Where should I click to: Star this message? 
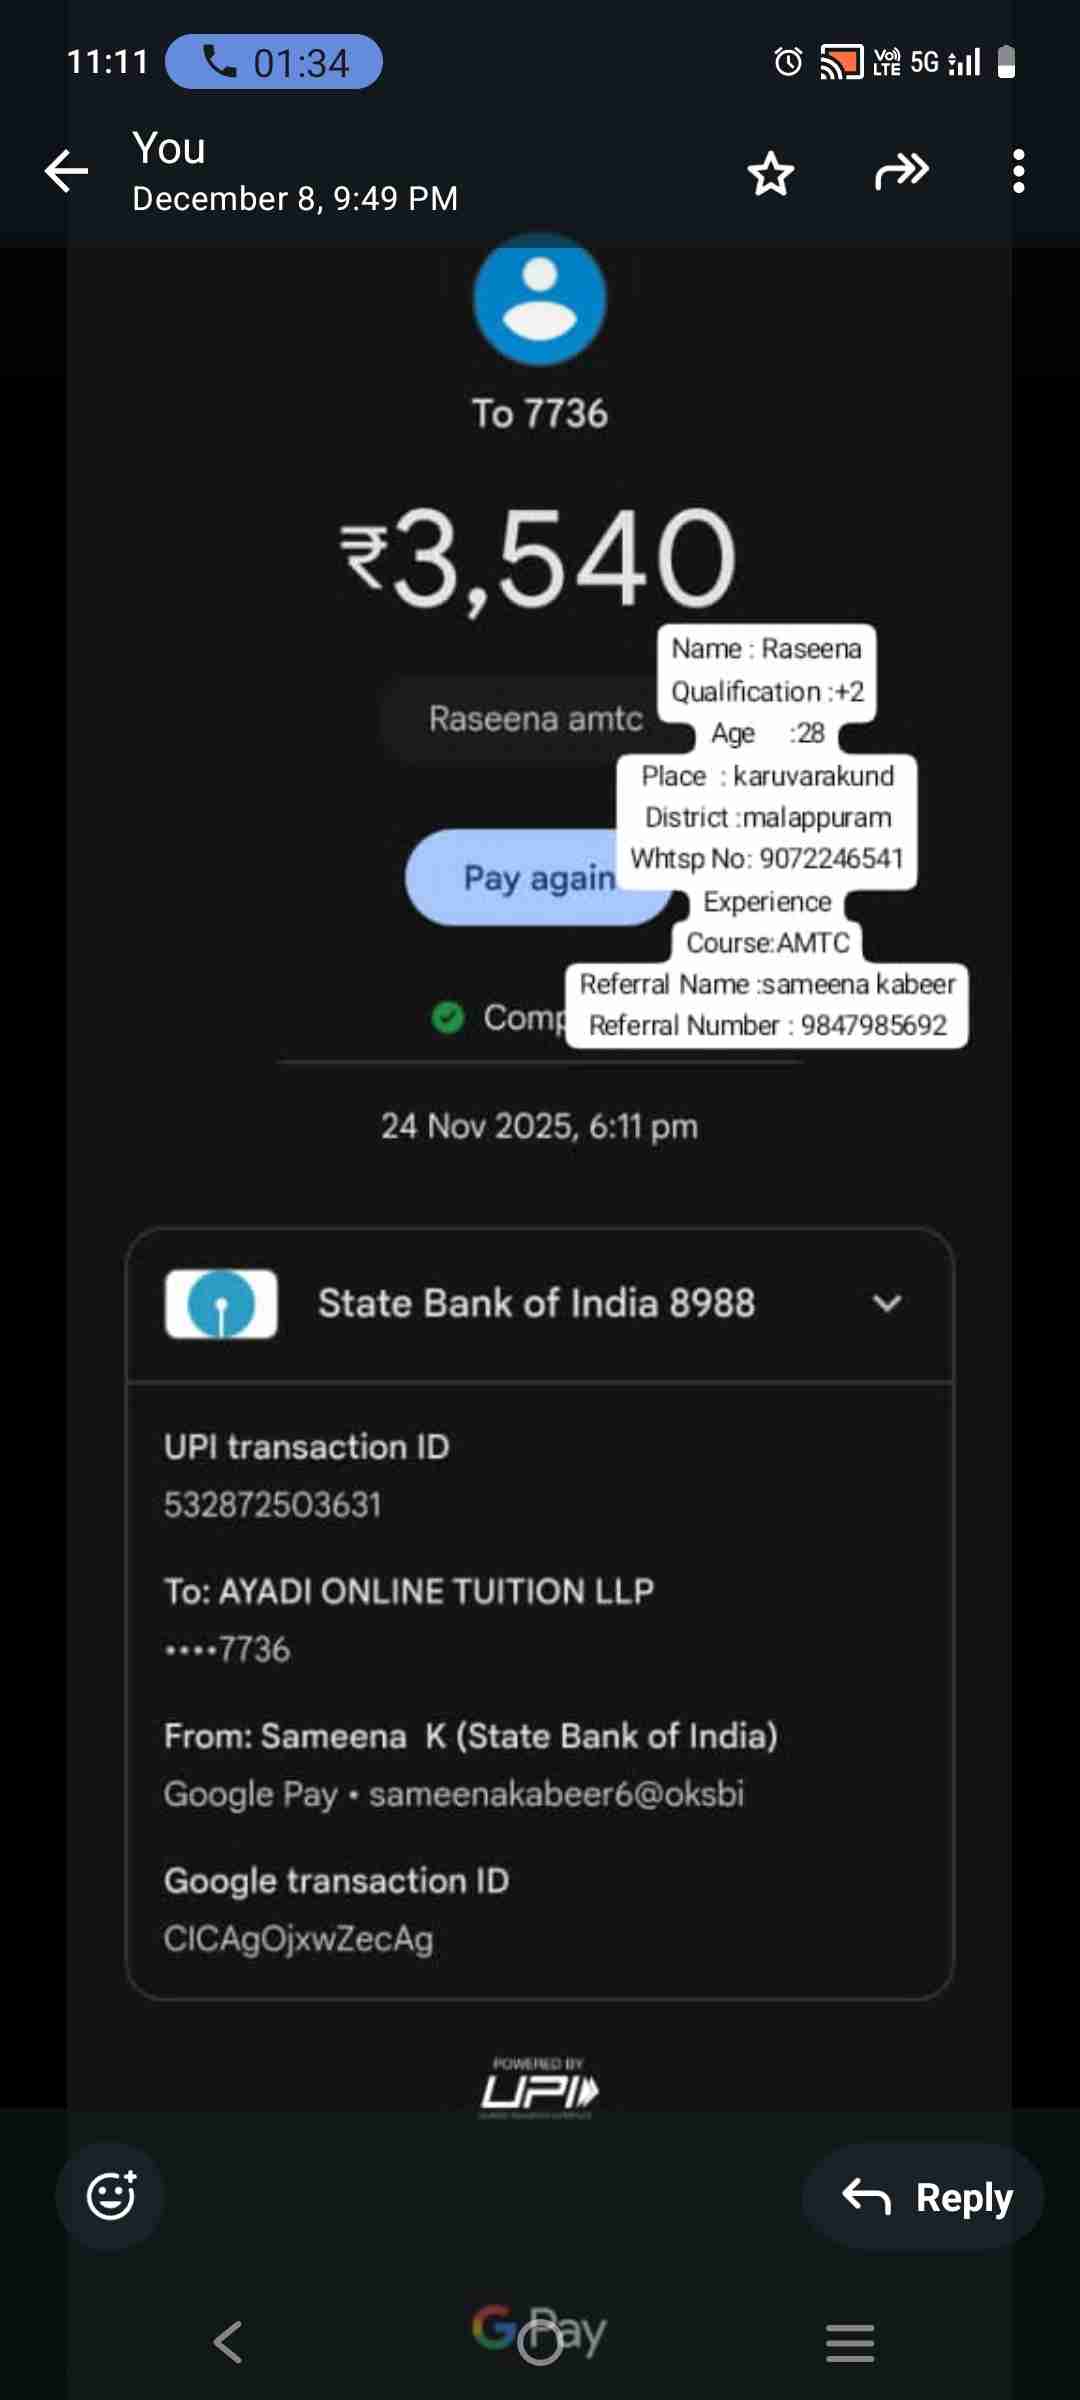click(x=771, y=173)
